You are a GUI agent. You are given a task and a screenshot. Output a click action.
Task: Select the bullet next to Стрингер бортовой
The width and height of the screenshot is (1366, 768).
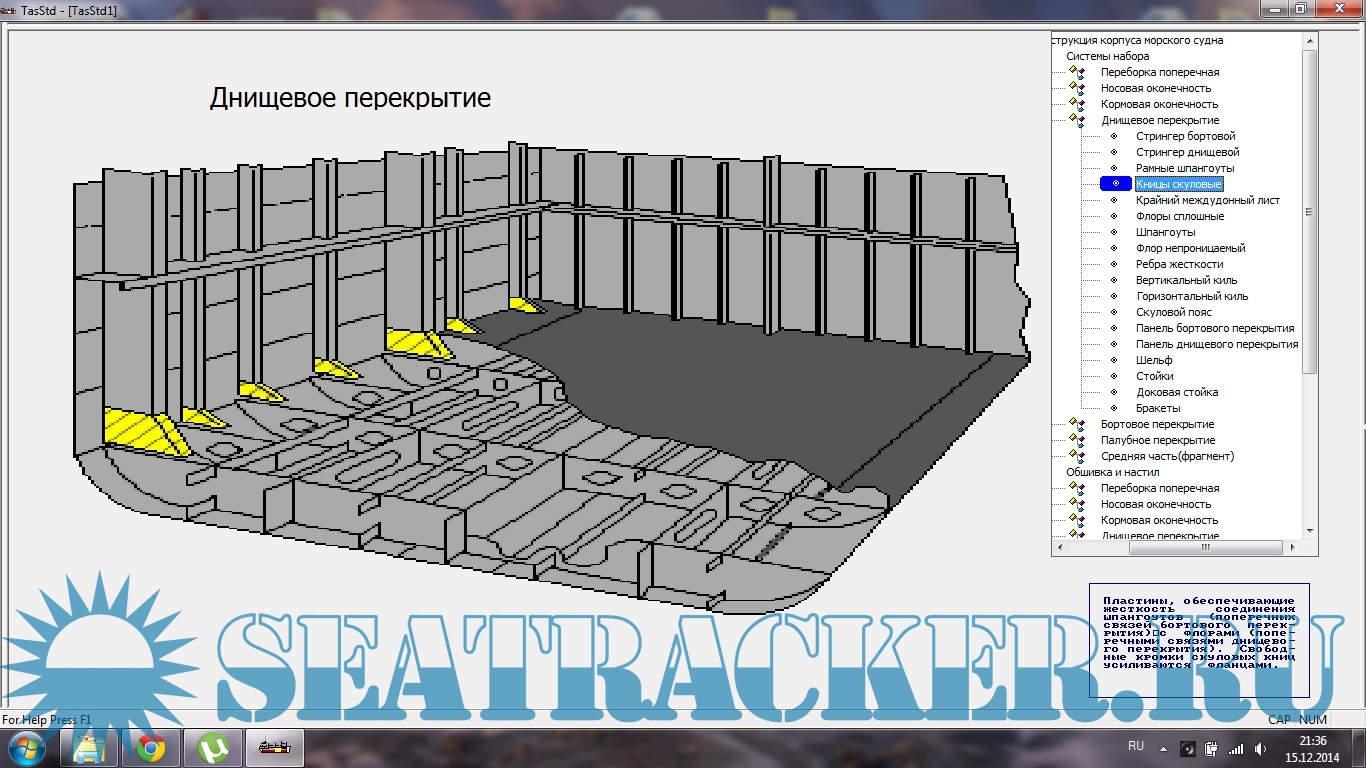[x=1114, y=136]
